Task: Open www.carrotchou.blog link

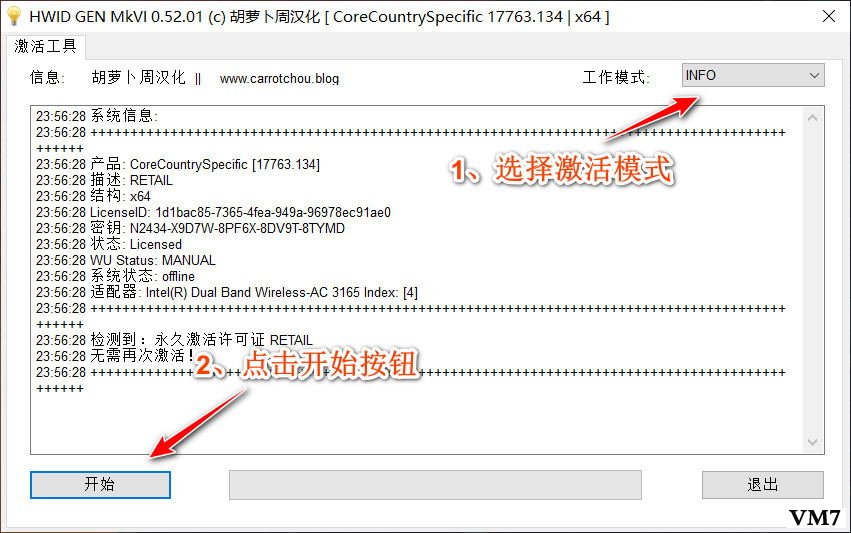Action: [279, 79]
